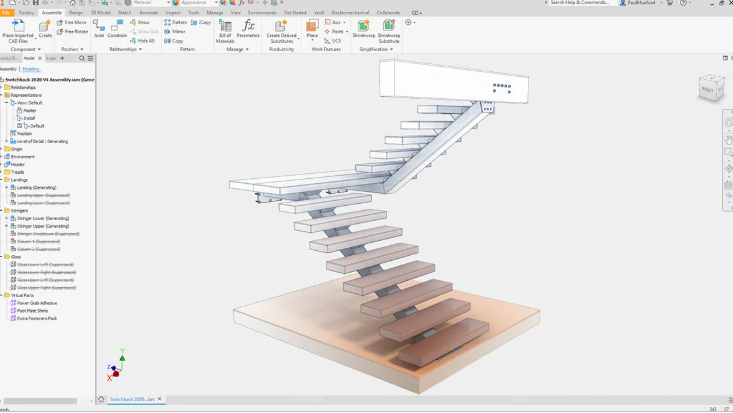Image resolution: width=733 pixels, height=413 pixels.
Task: Click the shopping cart icon in title bar
Action: [670, 3]
